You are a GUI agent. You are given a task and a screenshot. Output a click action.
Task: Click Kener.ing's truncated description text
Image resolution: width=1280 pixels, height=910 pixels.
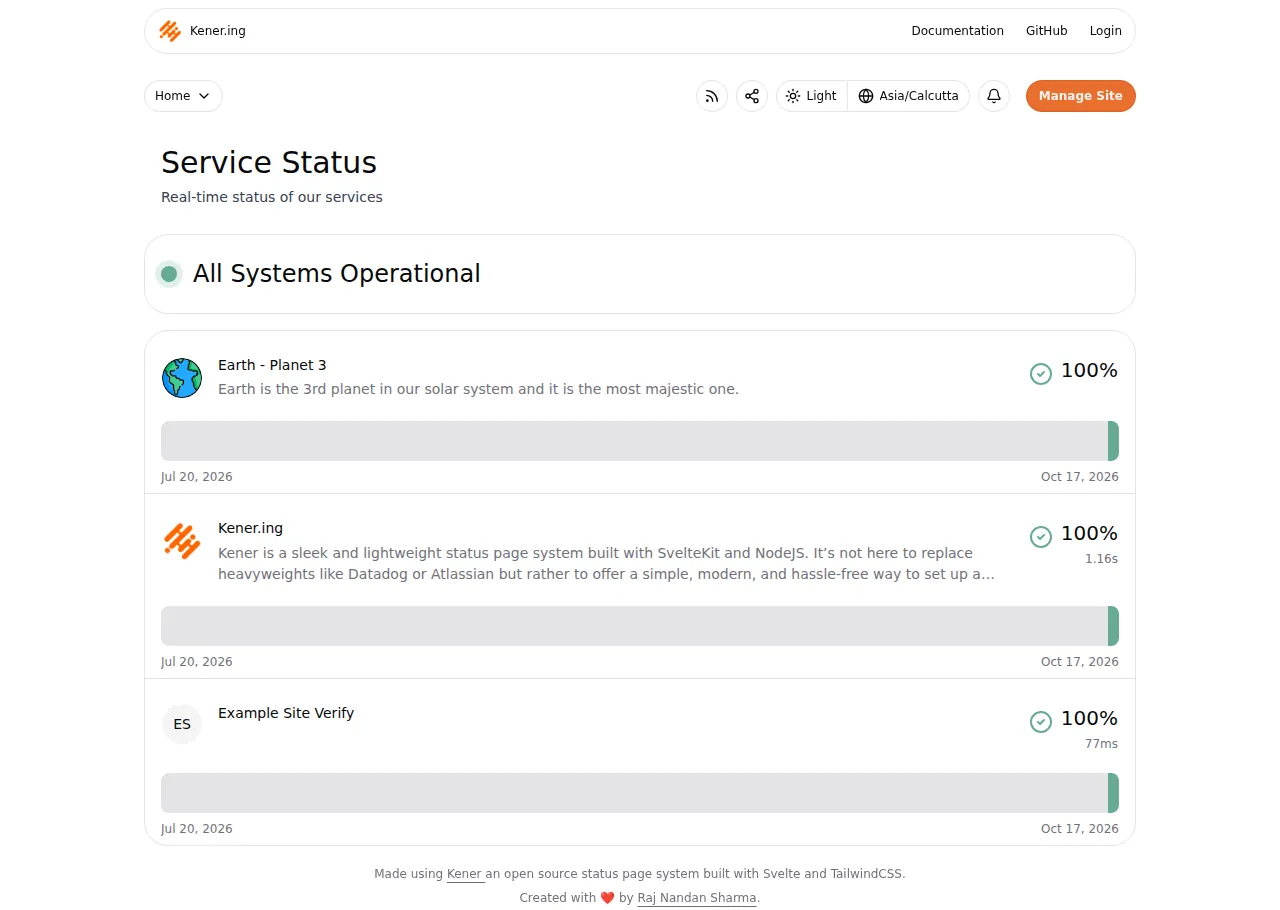(x=606, y=564)
